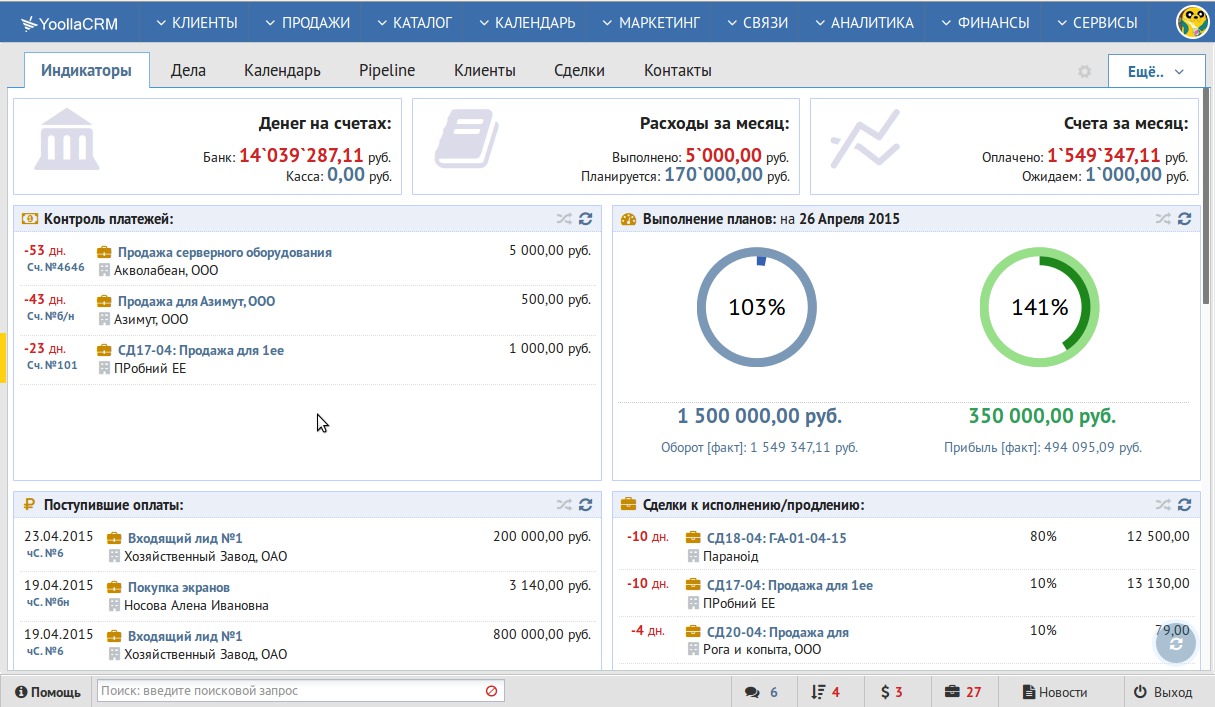Click briefcase icon beside СД18-04: ГА-01-04-15
Viewport: 1215px width, 707px height.
click(x=693, y=539)
